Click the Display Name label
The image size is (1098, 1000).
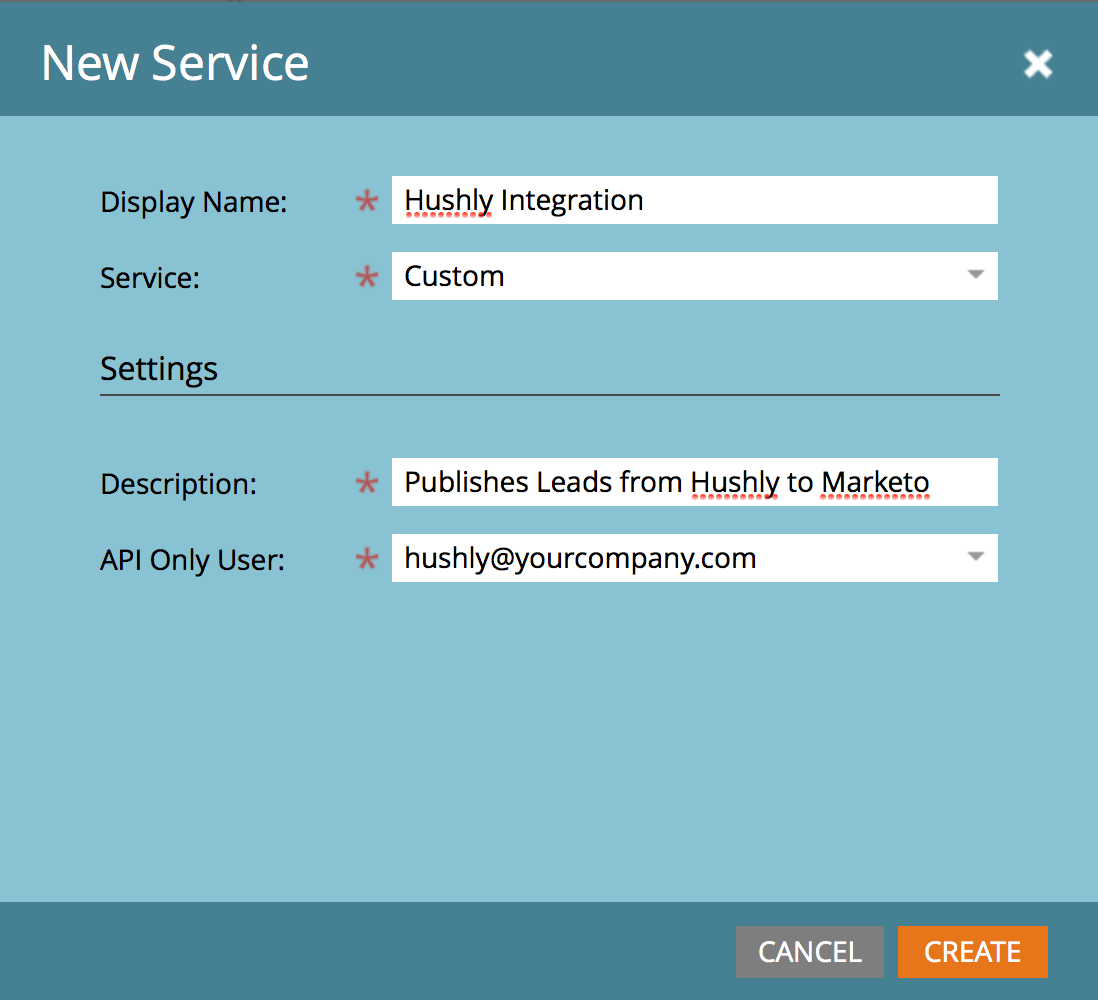pos(194,202)
